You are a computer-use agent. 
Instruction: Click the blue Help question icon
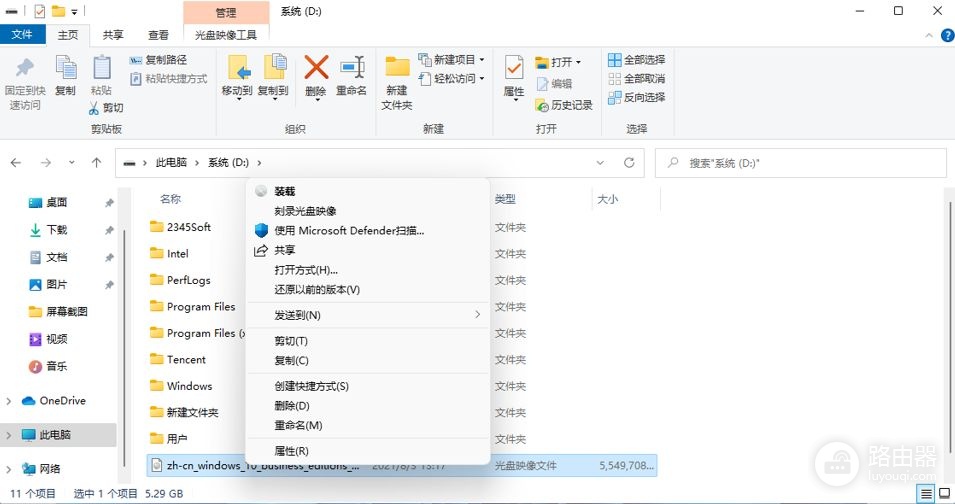[x=948, y=35]
